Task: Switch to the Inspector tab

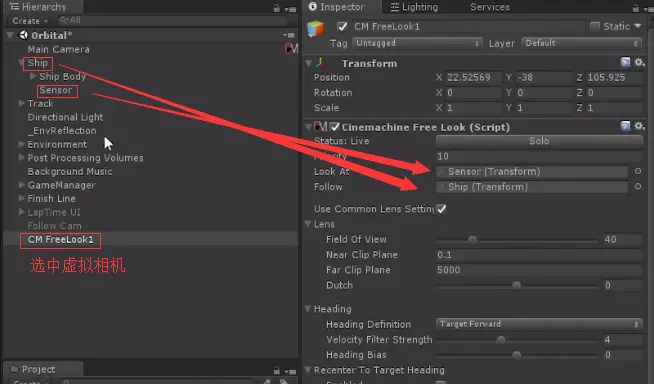Action: tap(342, 7)
